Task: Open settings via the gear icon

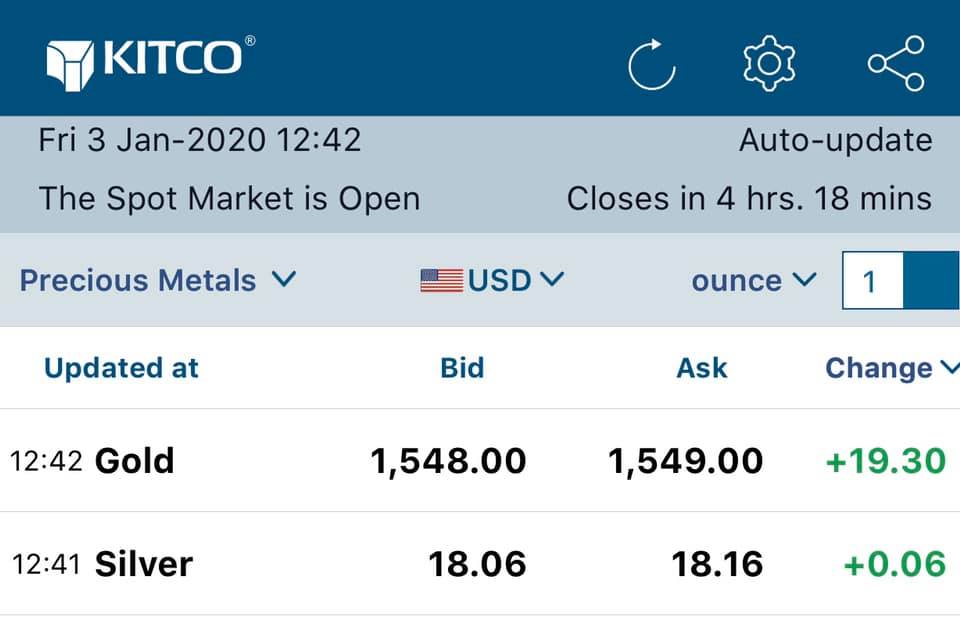Action: click(769, 63)
